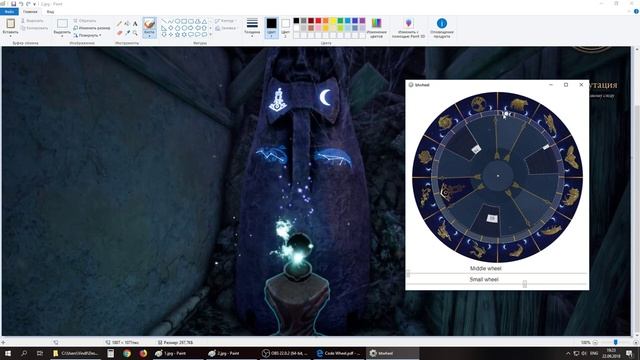
Task: Click the zoom out minus button in the status bar
Action: click(596, 342)
